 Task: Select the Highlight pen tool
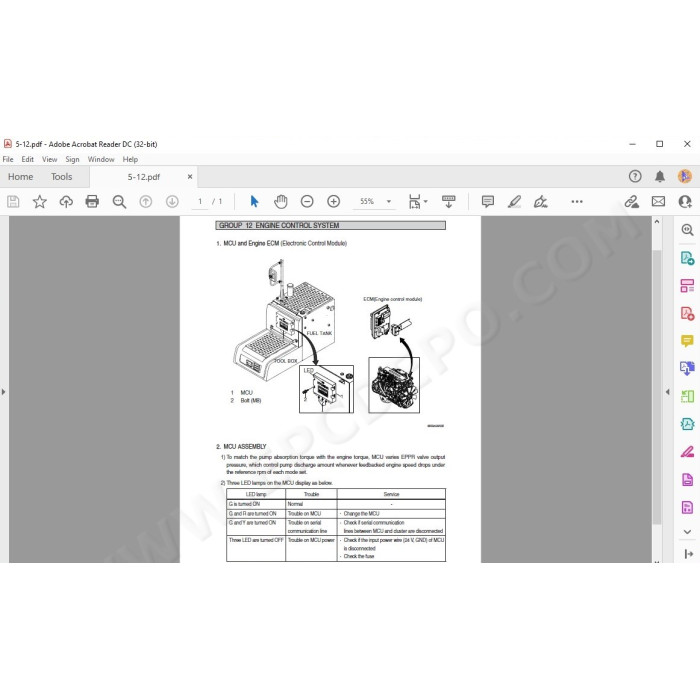click(x=514, y=202)
